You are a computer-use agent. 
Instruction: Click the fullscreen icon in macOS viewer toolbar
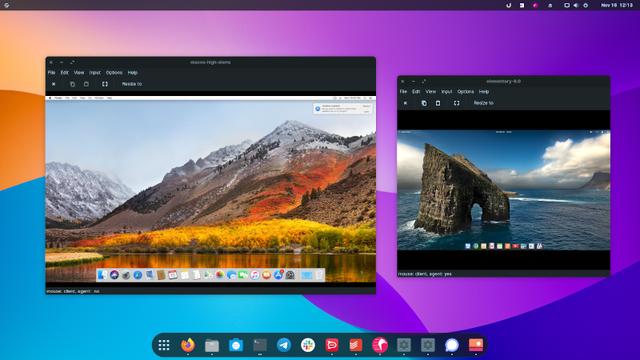click(x=105, y=84)
